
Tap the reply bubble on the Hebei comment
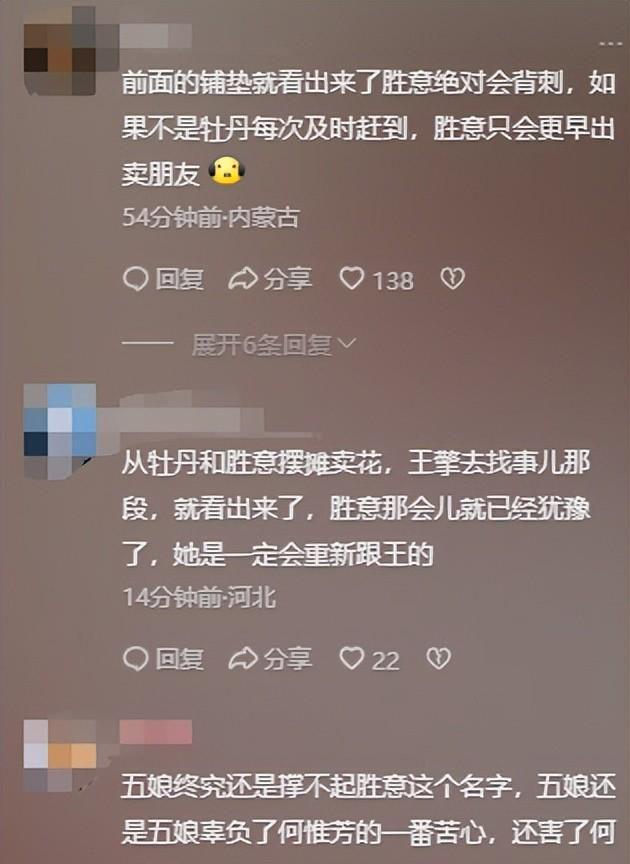pos(135,658)
